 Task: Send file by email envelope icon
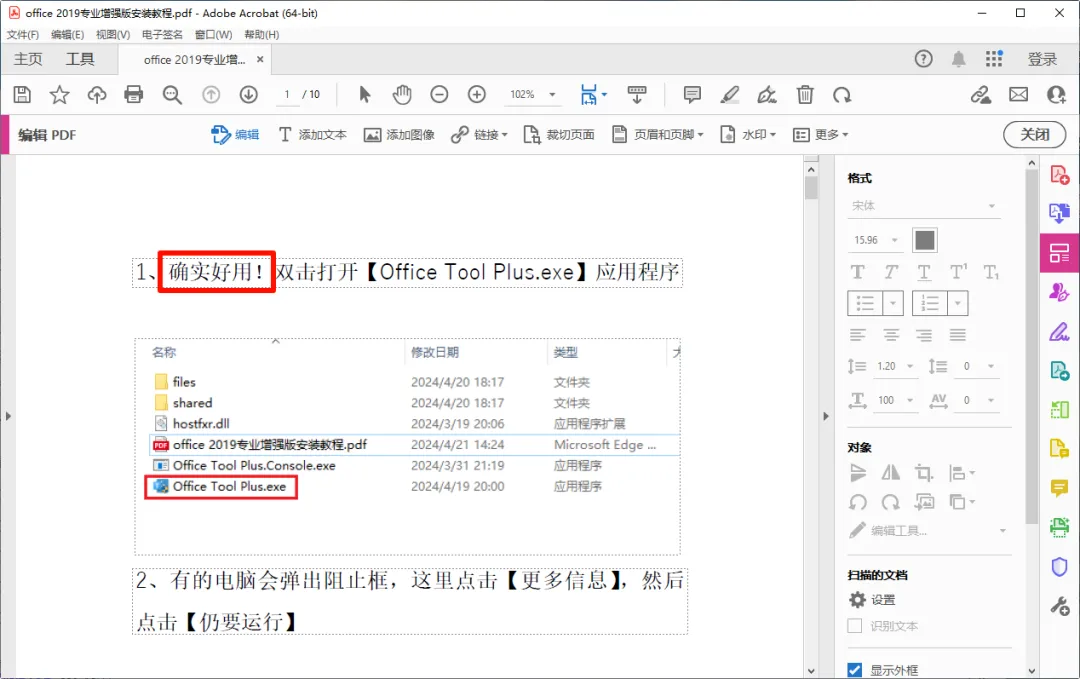(1019, 94)
